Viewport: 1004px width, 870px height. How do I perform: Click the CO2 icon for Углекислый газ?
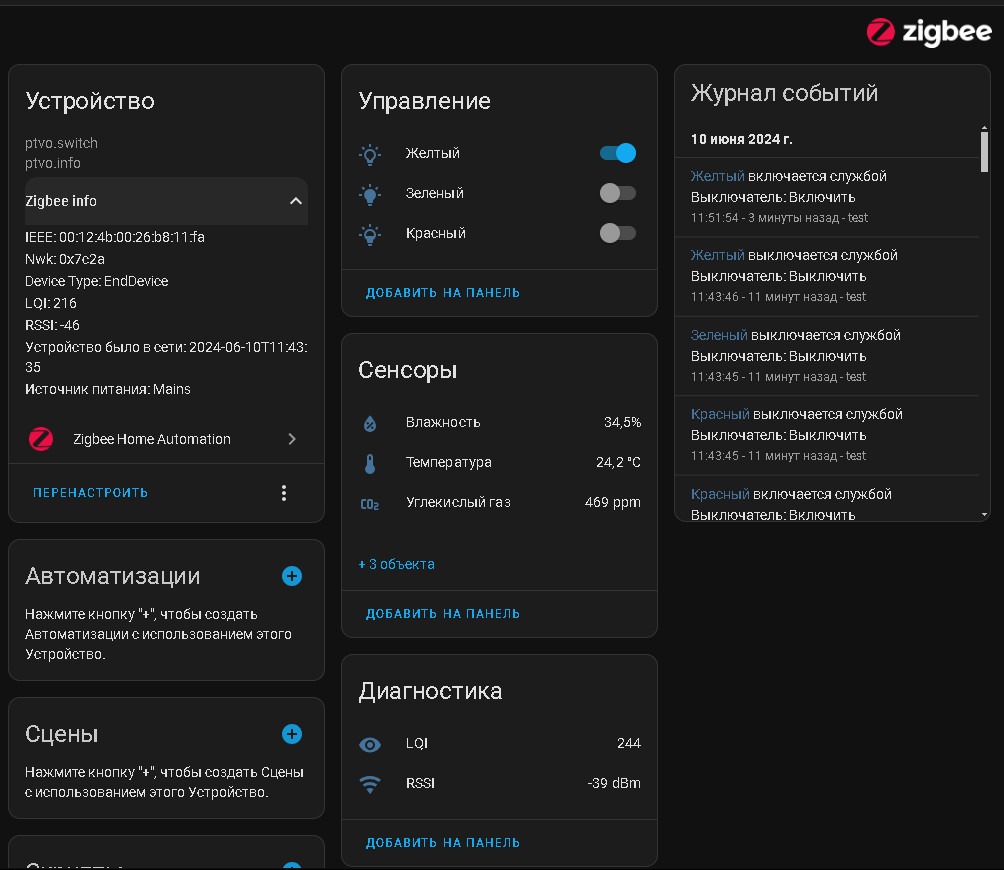tap(370, 503)
